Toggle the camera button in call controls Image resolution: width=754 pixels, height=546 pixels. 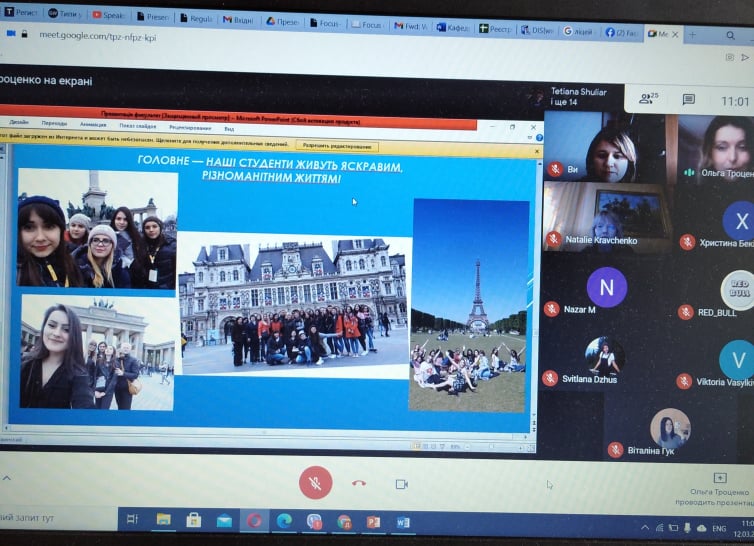click(x=402, y=484)
